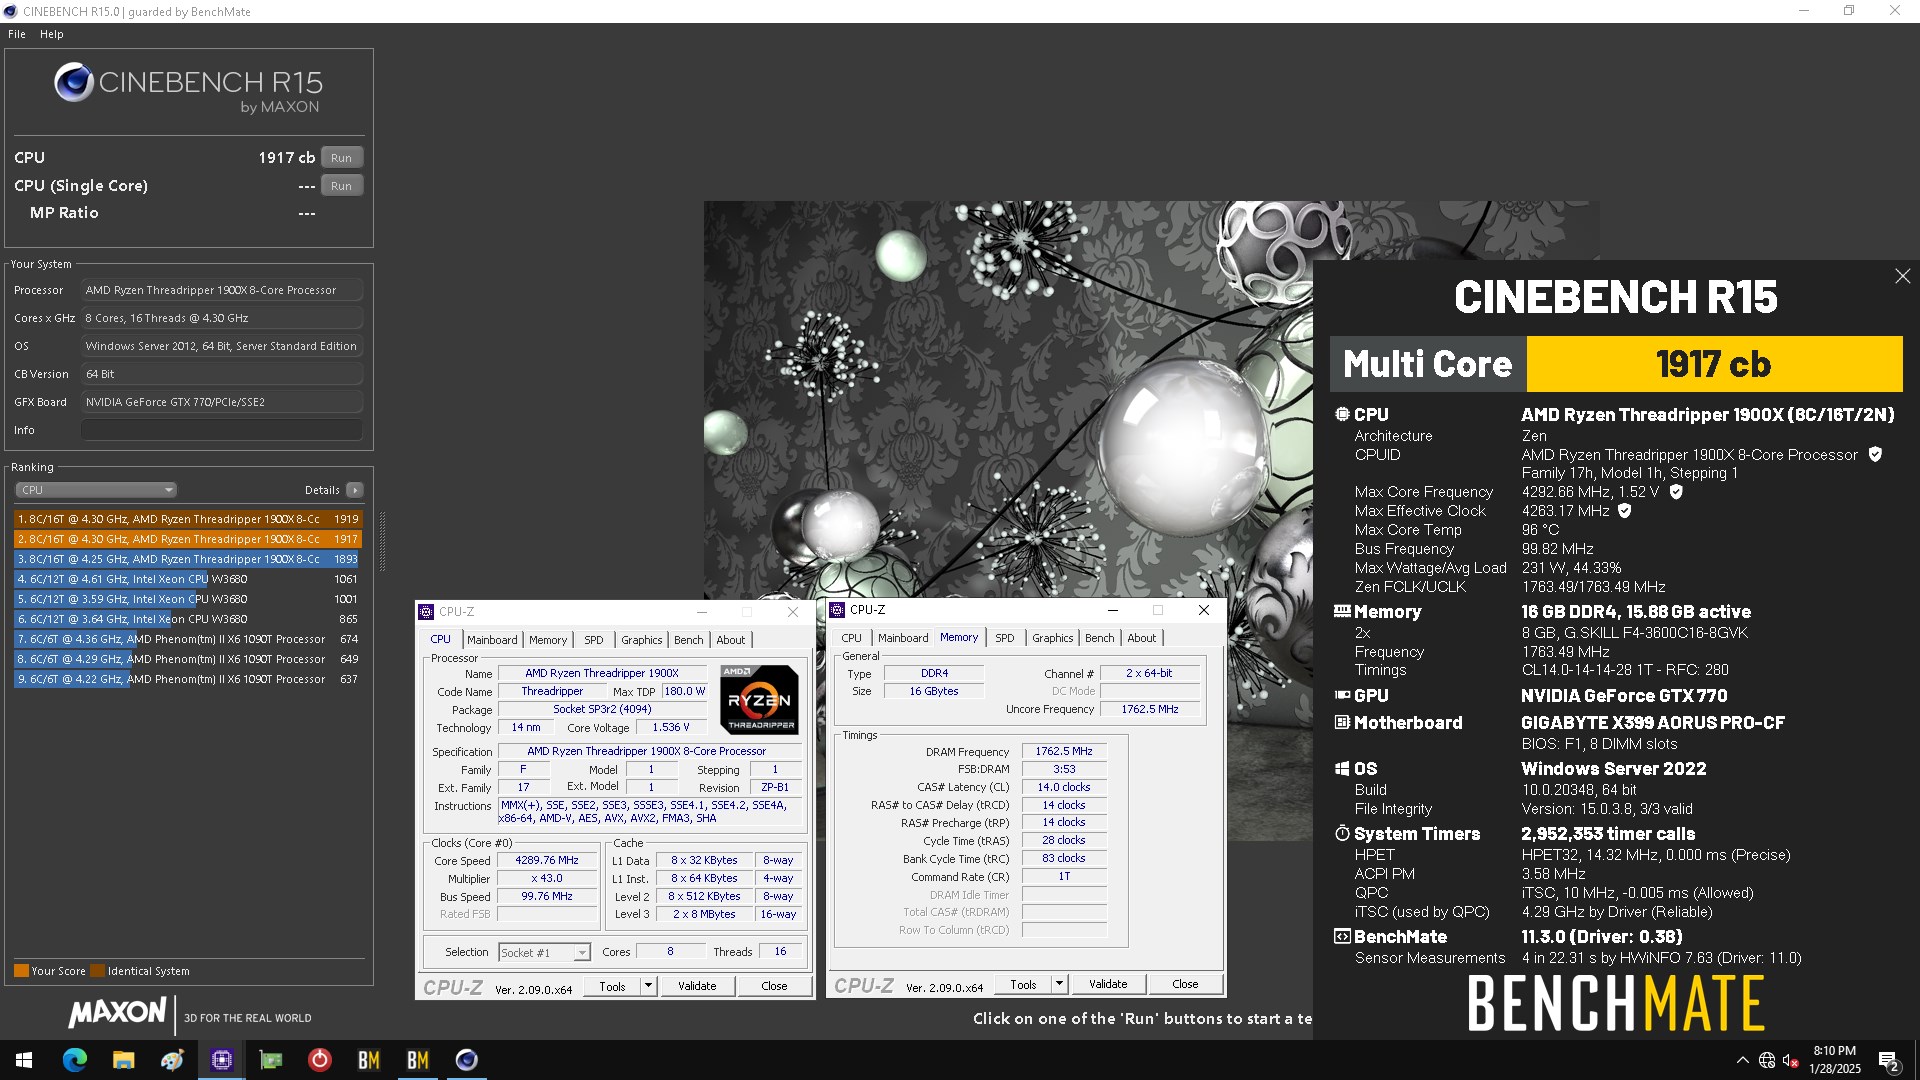Click the Info field in Your System
This screenshot has width=1920, height=1080.
pyautogui.click(x=222, y=430)
